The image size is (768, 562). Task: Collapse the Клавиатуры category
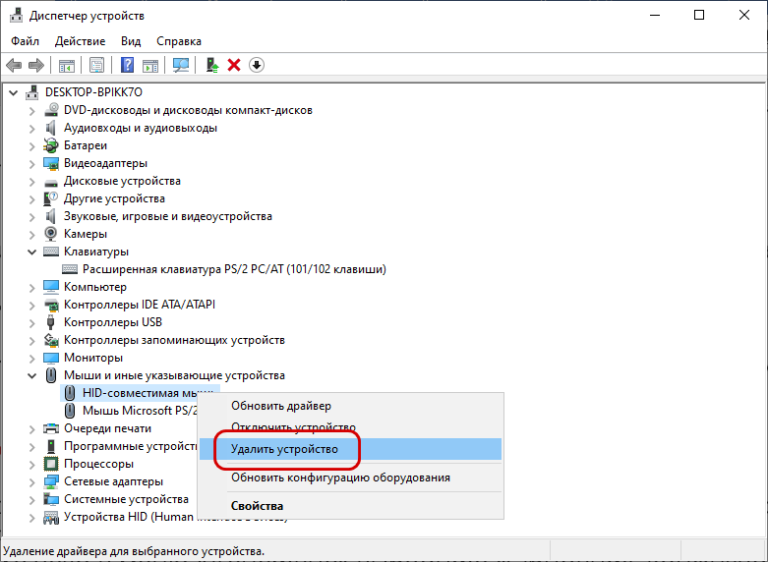32,252
